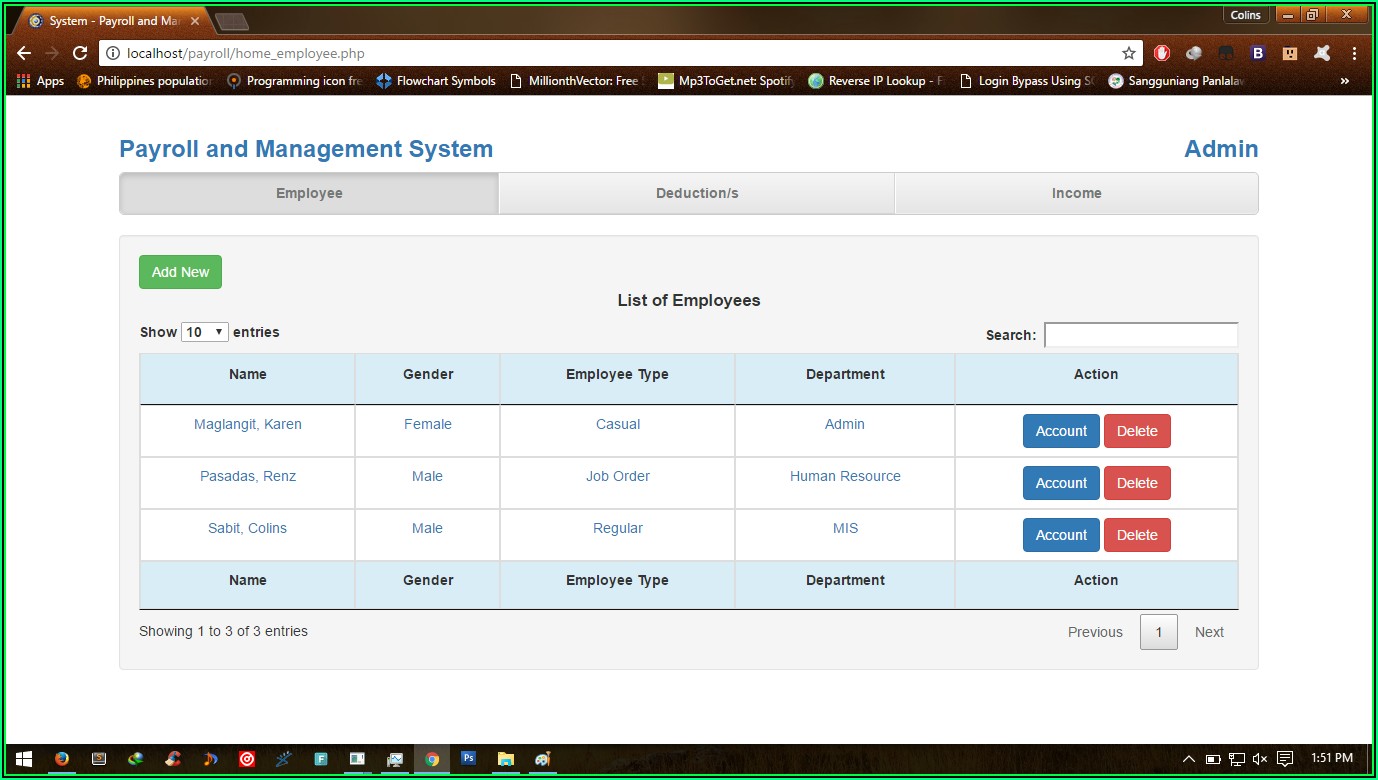Viewport: 1378px width, 780px height.
Task: Click the Add New button
Action: click(180, 272)
